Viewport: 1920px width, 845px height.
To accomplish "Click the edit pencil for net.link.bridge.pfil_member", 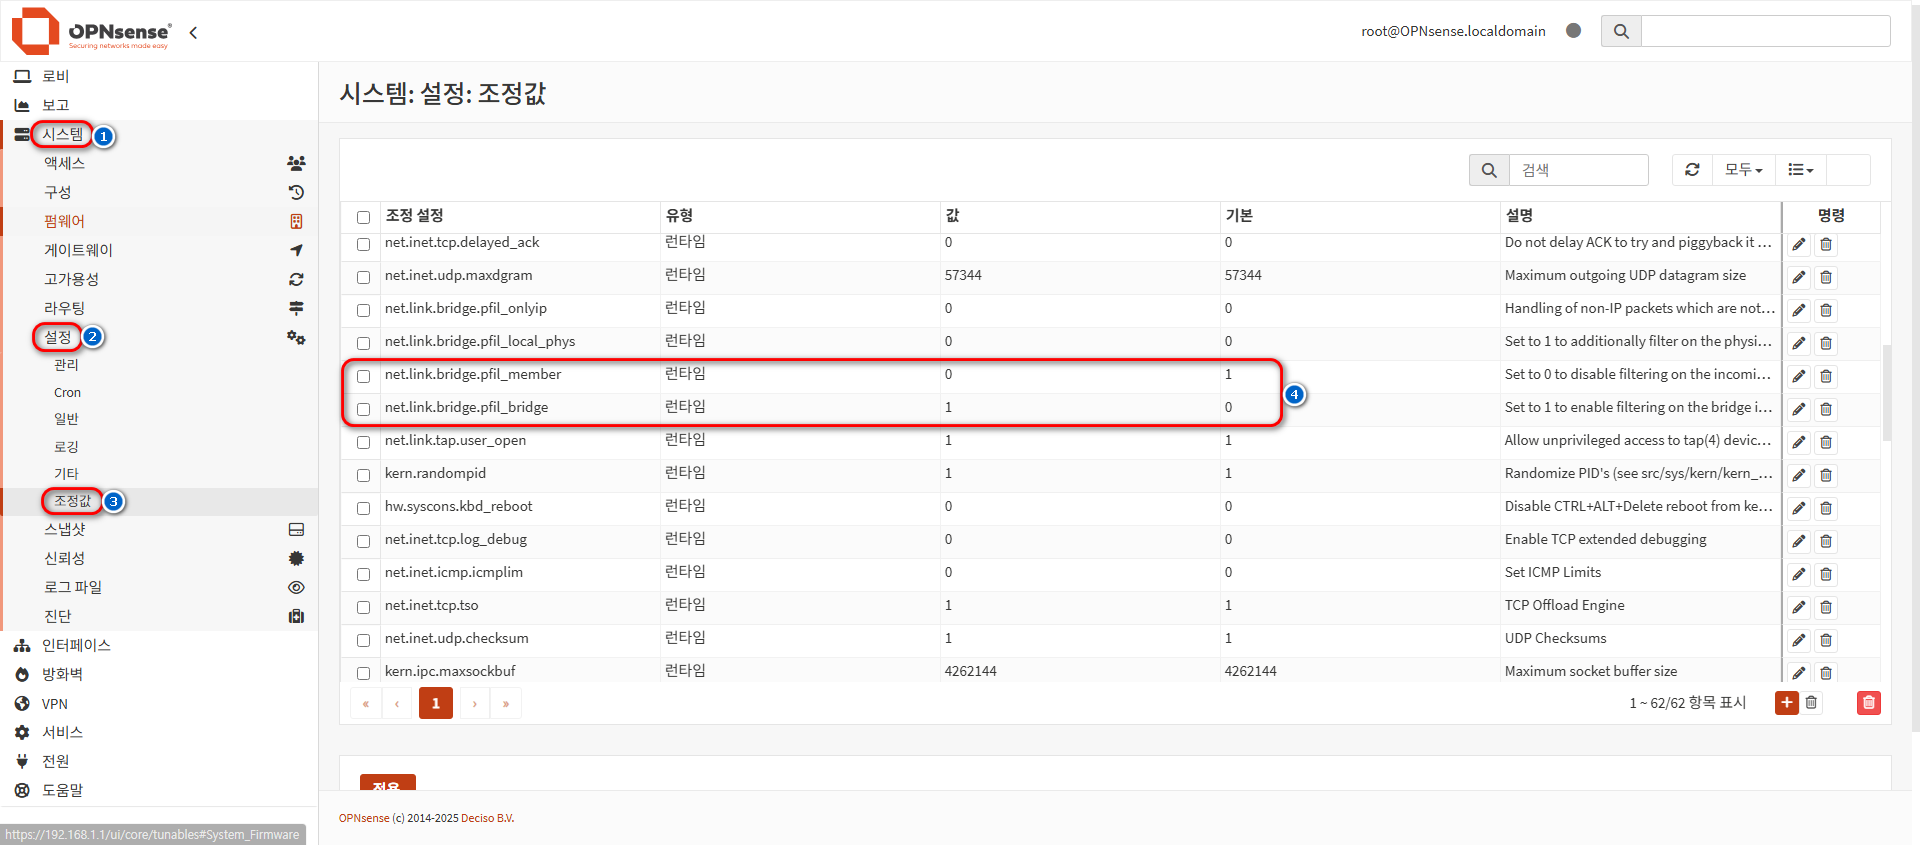I will point(1798,376).
